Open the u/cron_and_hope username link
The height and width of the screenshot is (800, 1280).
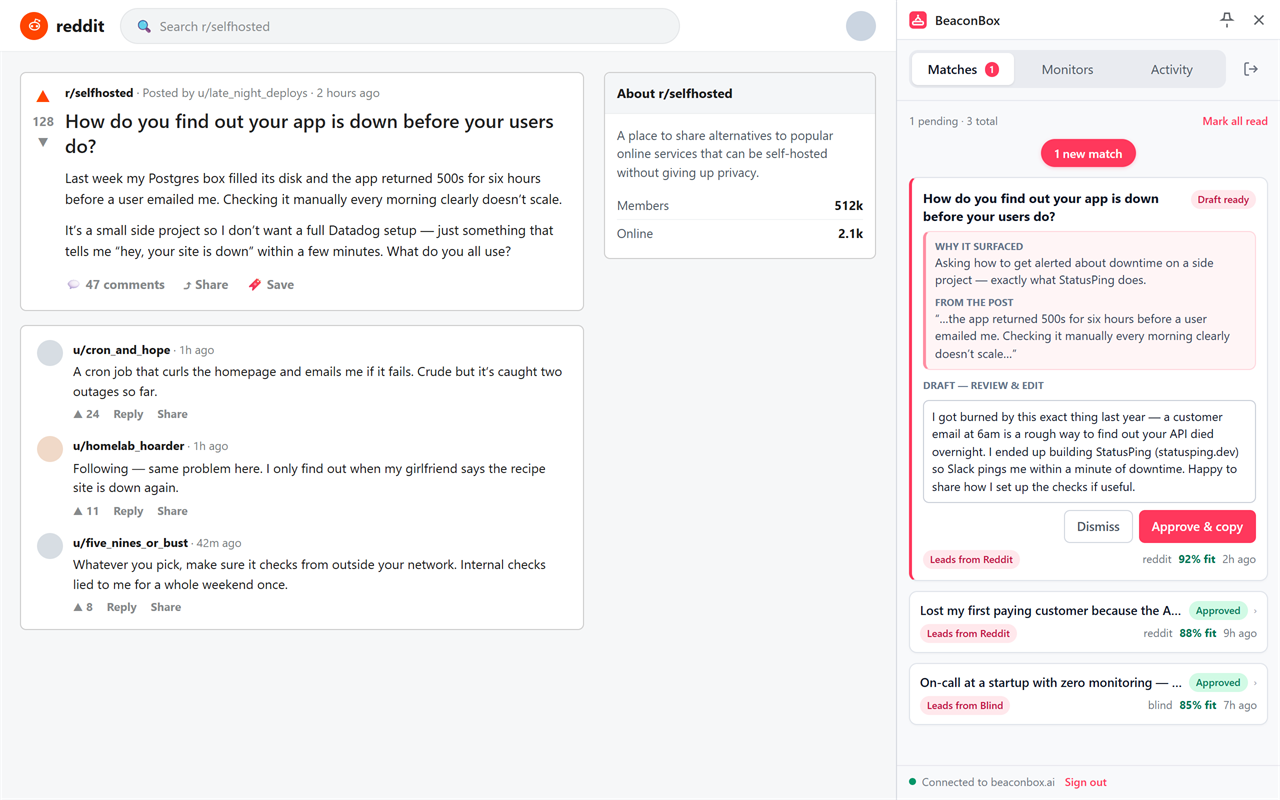(122, 350)
